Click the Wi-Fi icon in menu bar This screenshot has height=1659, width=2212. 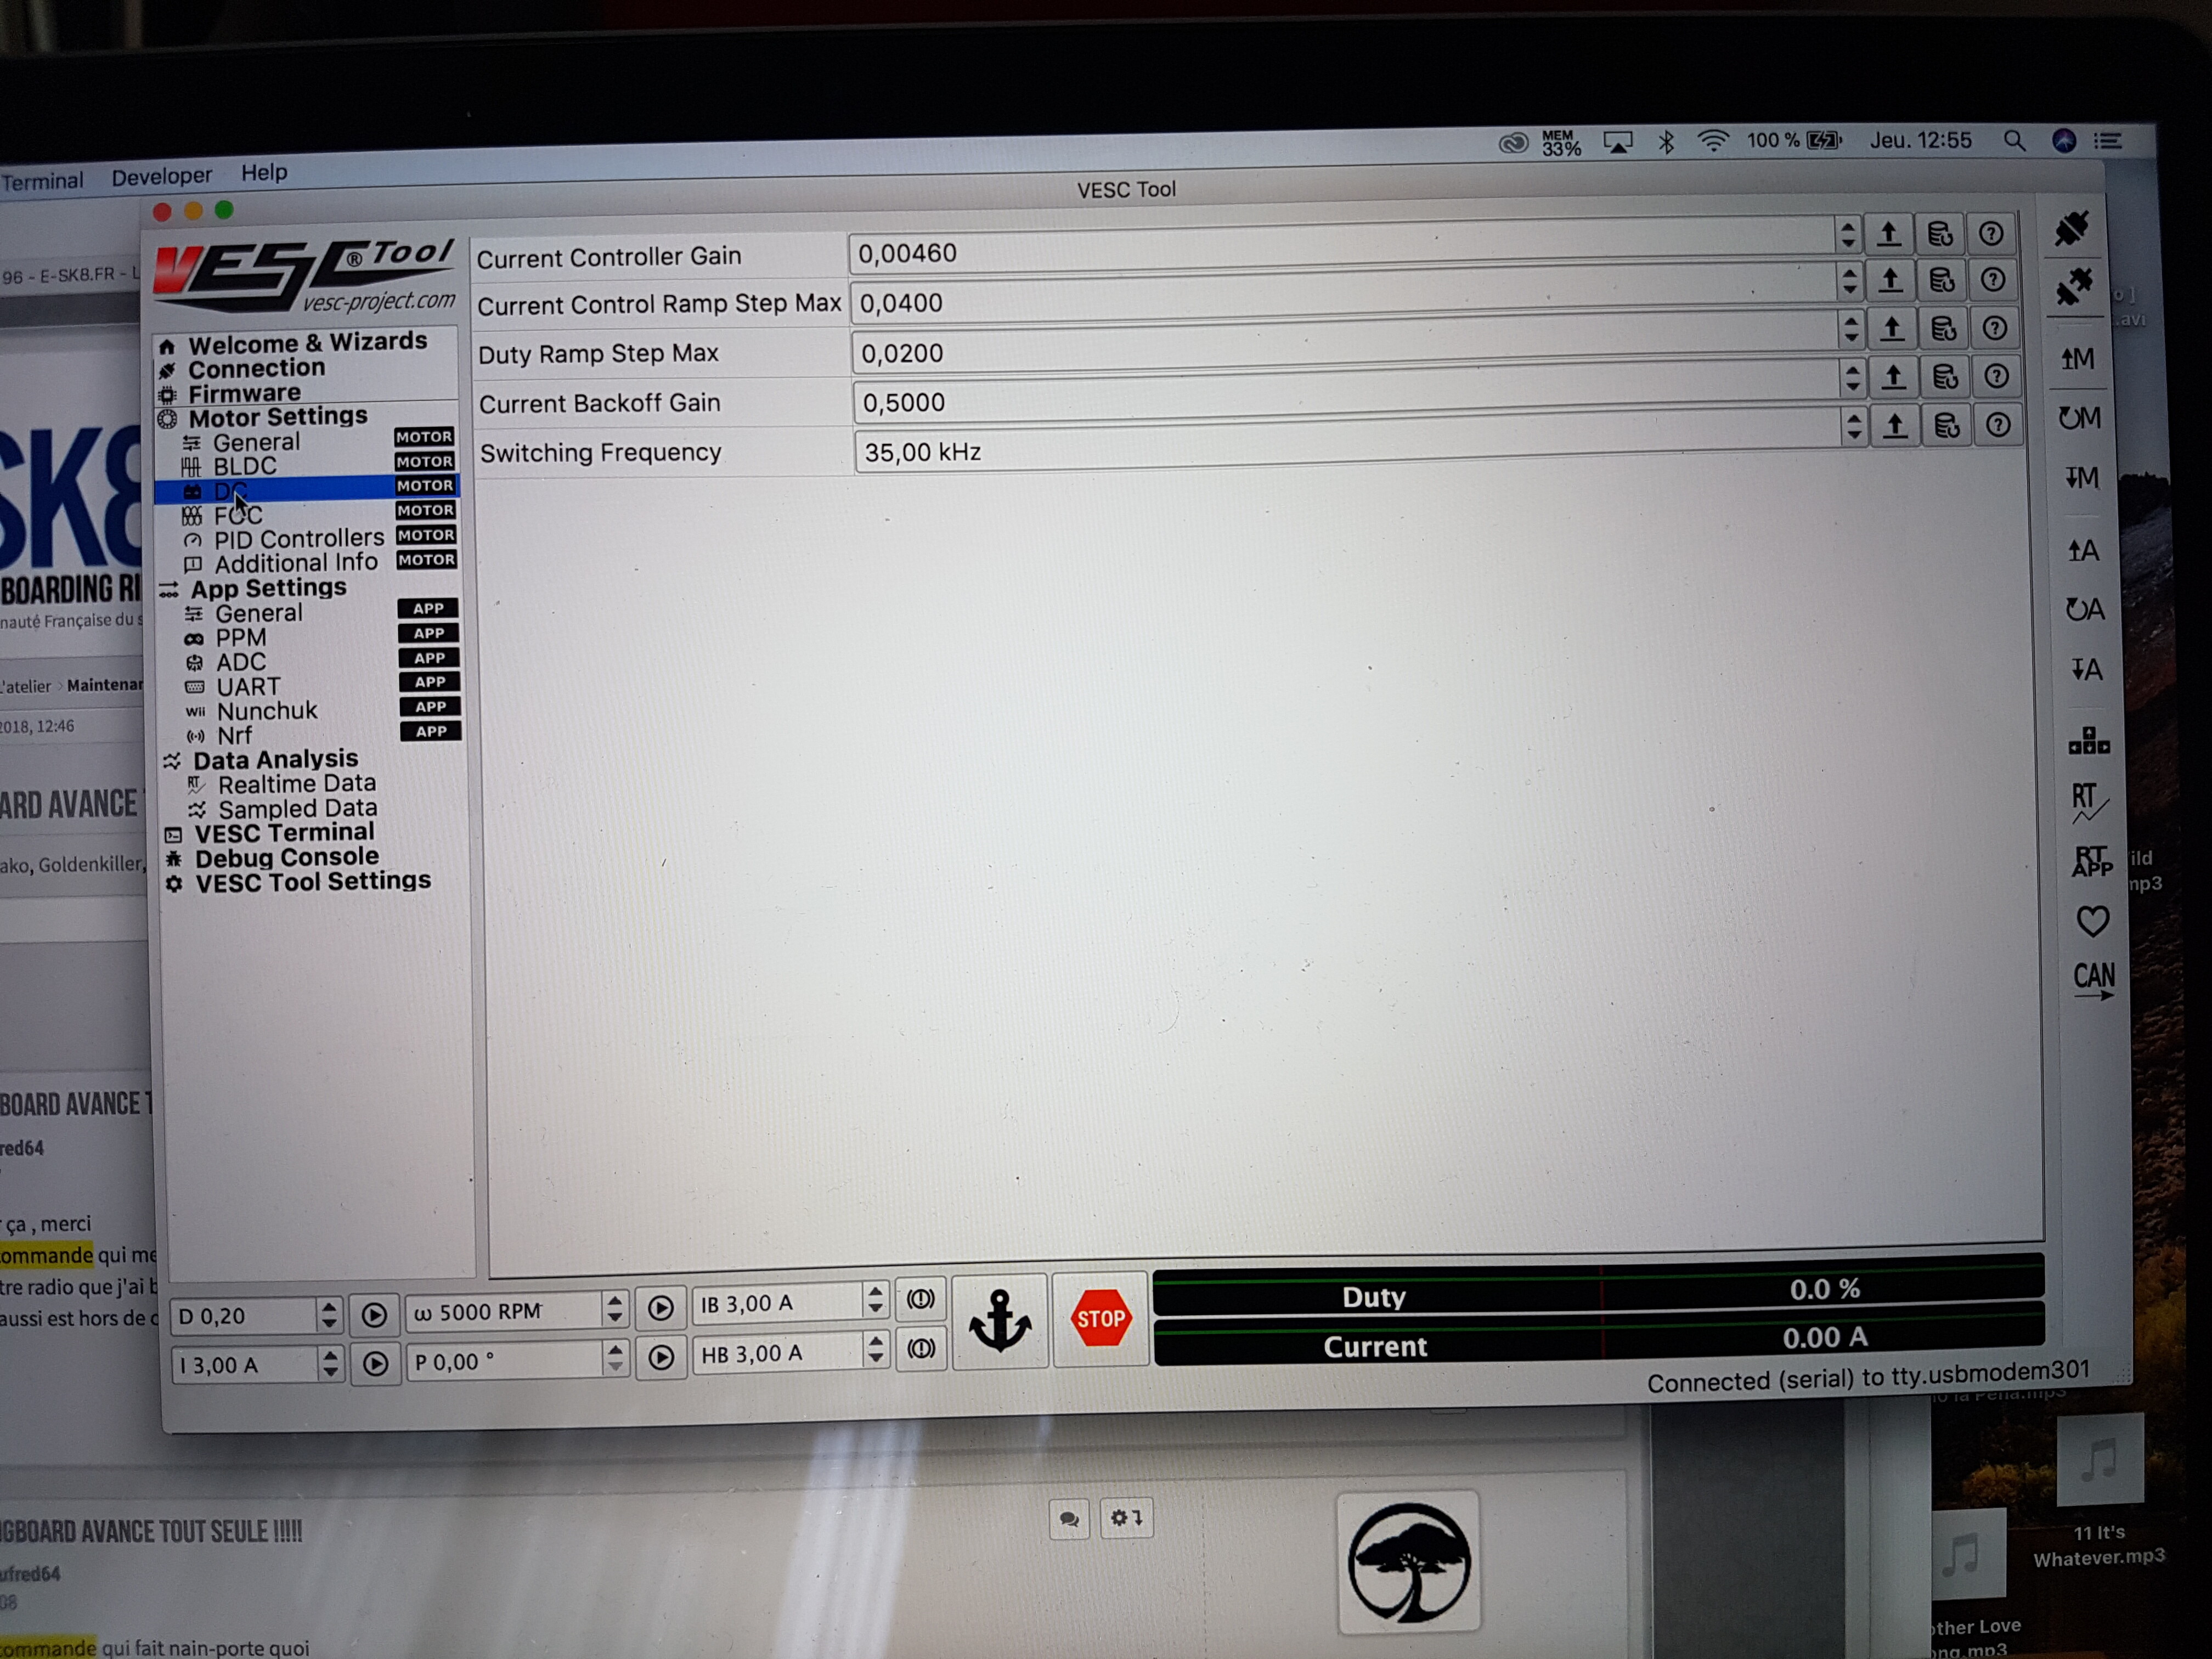(1713, 141)
